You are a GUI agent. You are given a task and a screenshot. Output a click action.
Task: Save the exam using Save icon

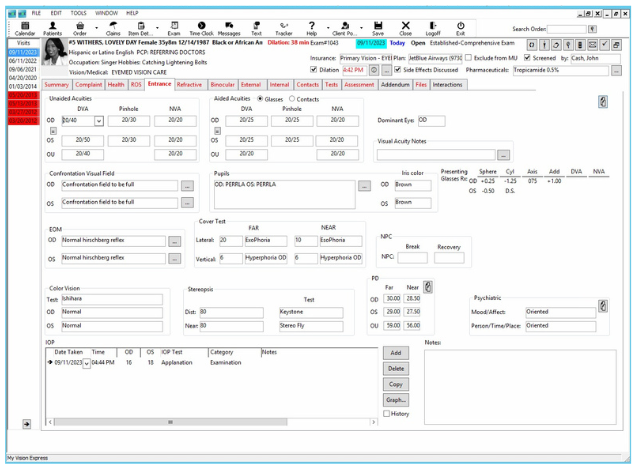coord(377,28)
